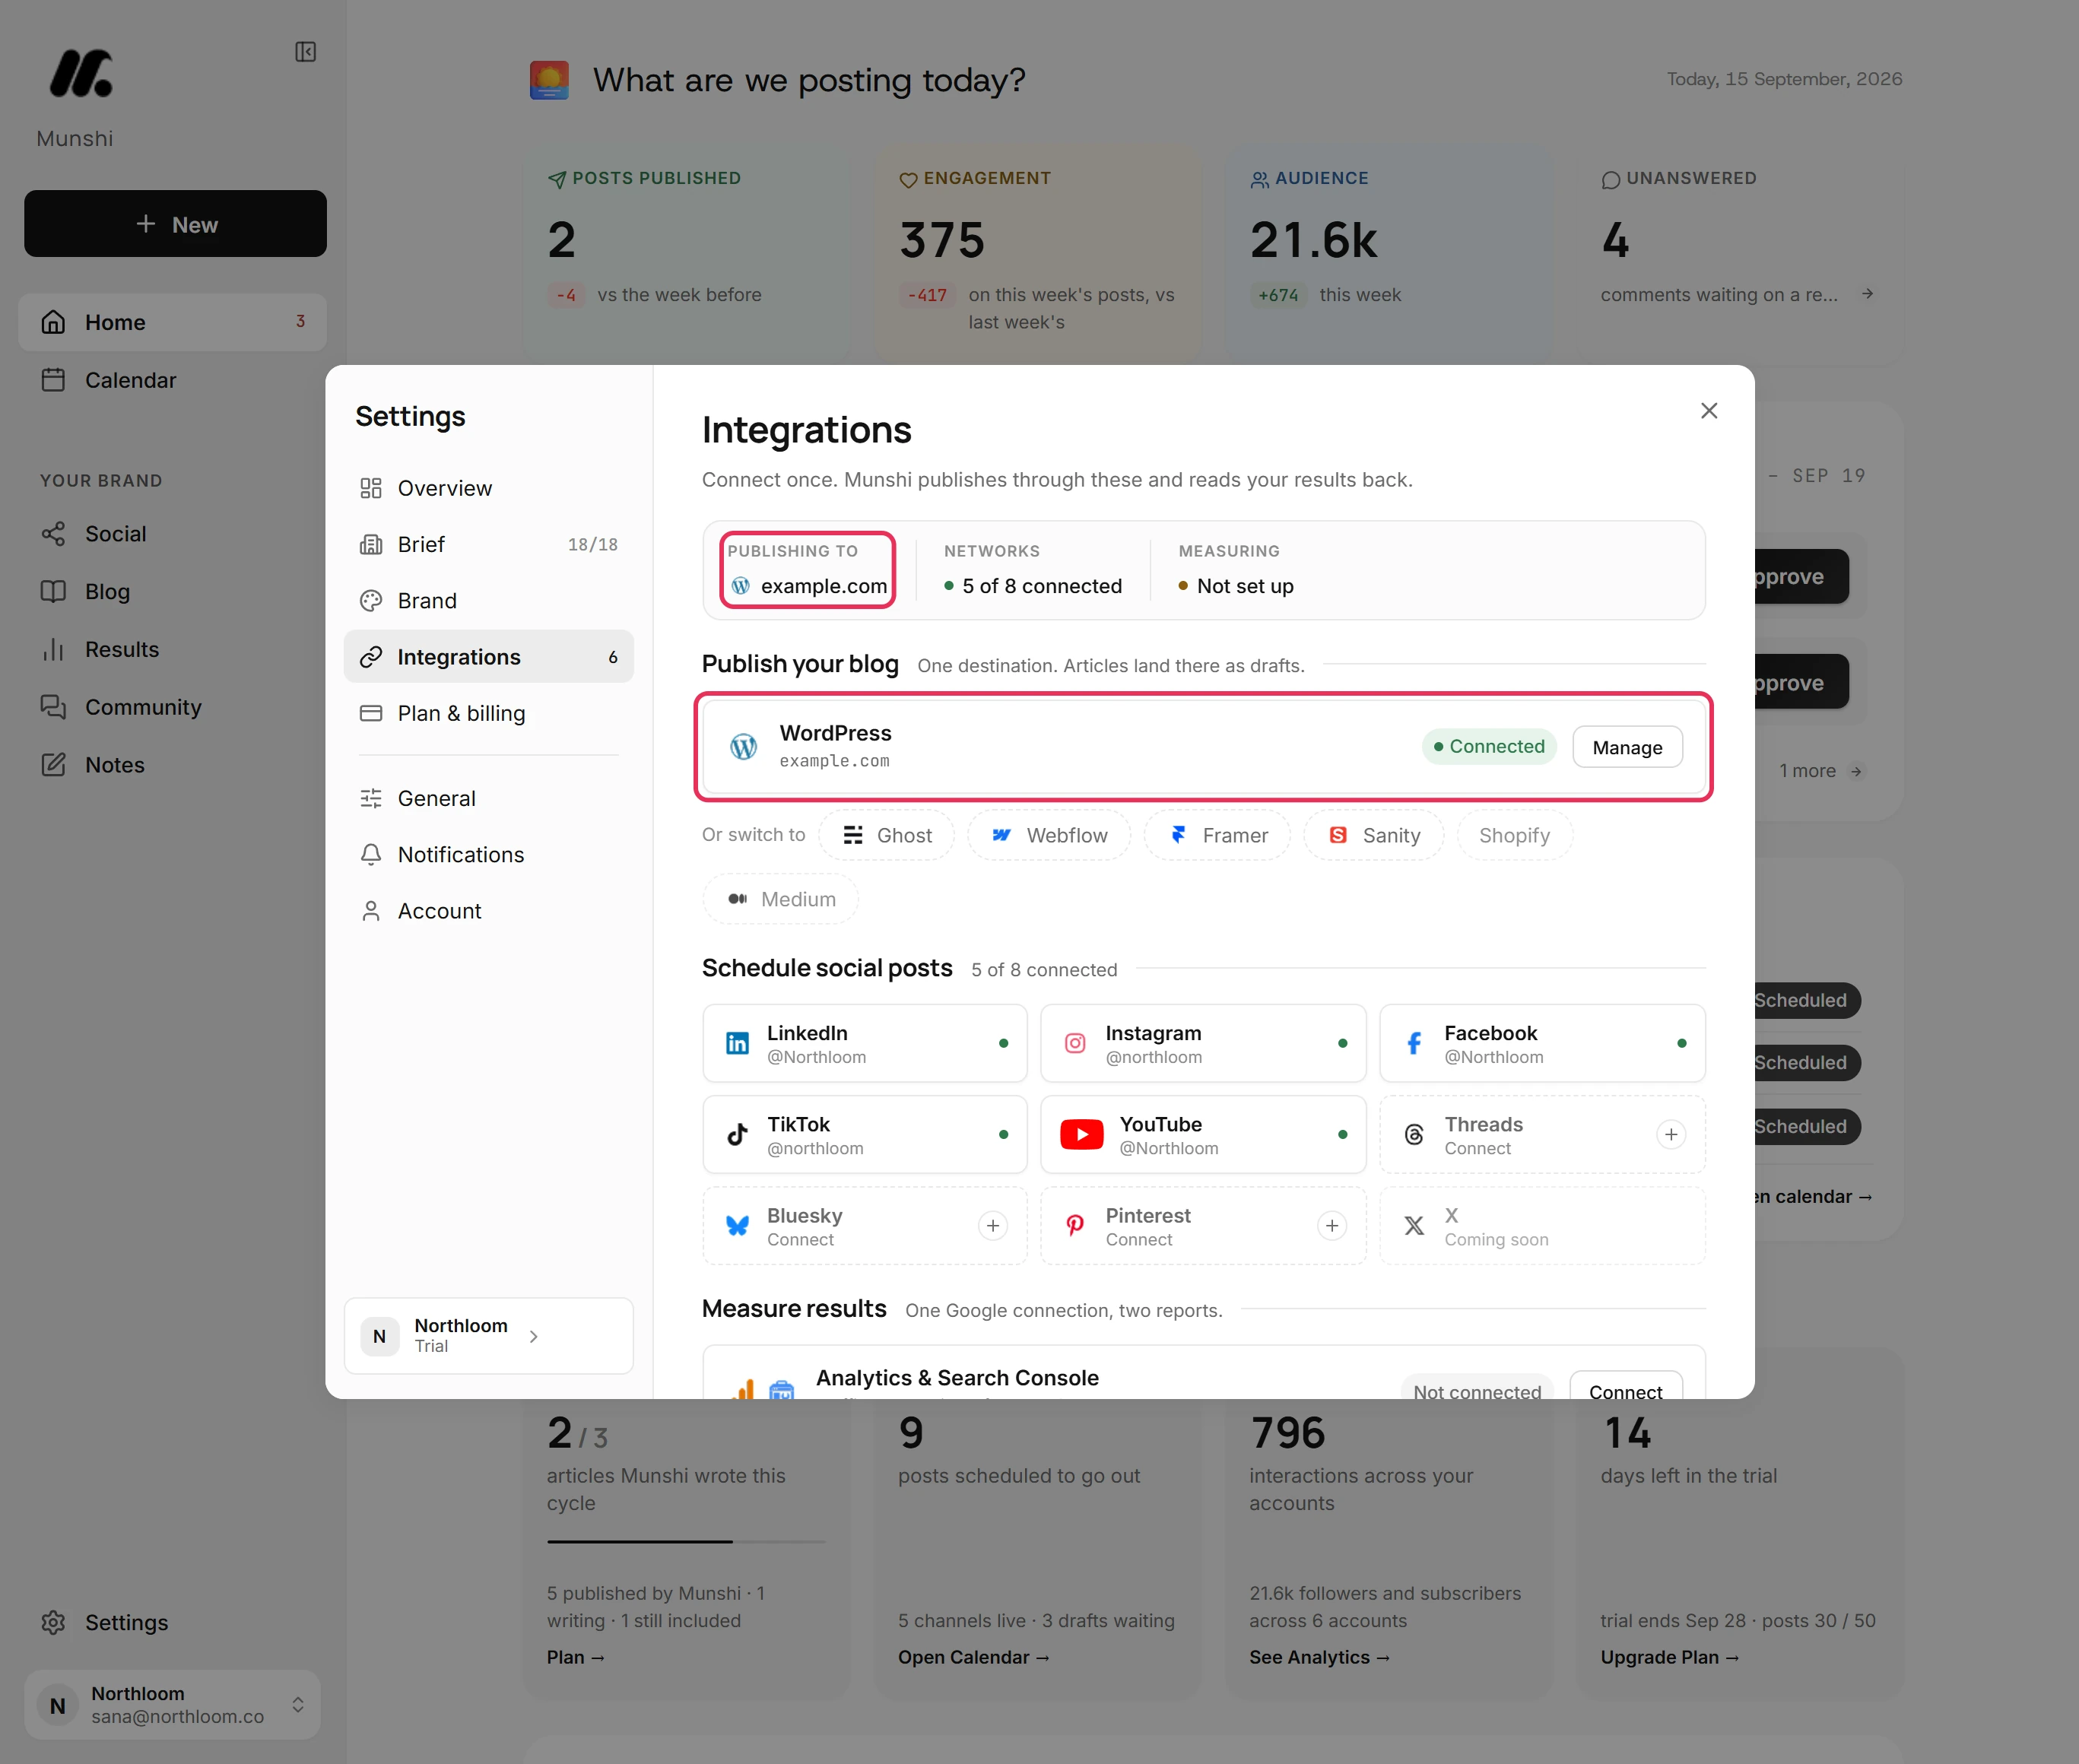Follow the See Analytics → link
Screen dimensions: 2079x1764
[x=1319, y=1657]
